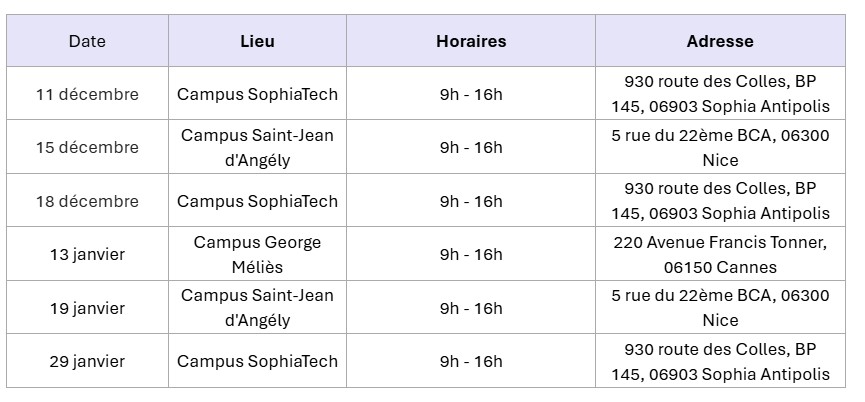
Task: Select the 15 décembre date cell
Action: [87, 147]
